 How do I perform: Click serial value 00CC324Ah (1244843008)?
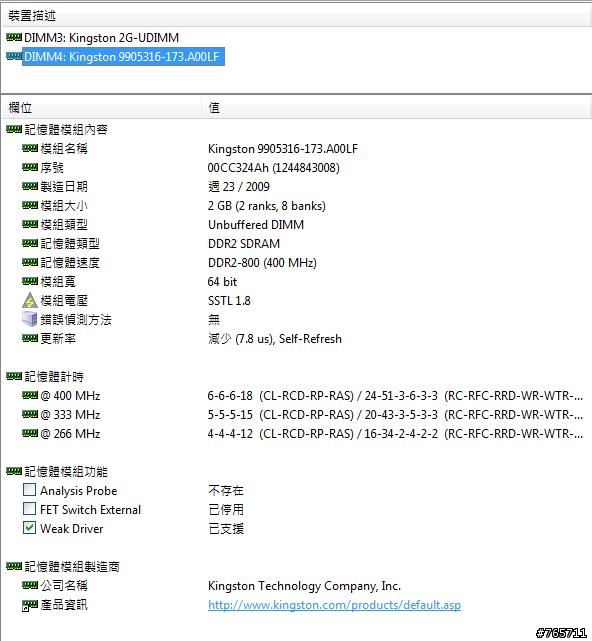coord(274,168)
